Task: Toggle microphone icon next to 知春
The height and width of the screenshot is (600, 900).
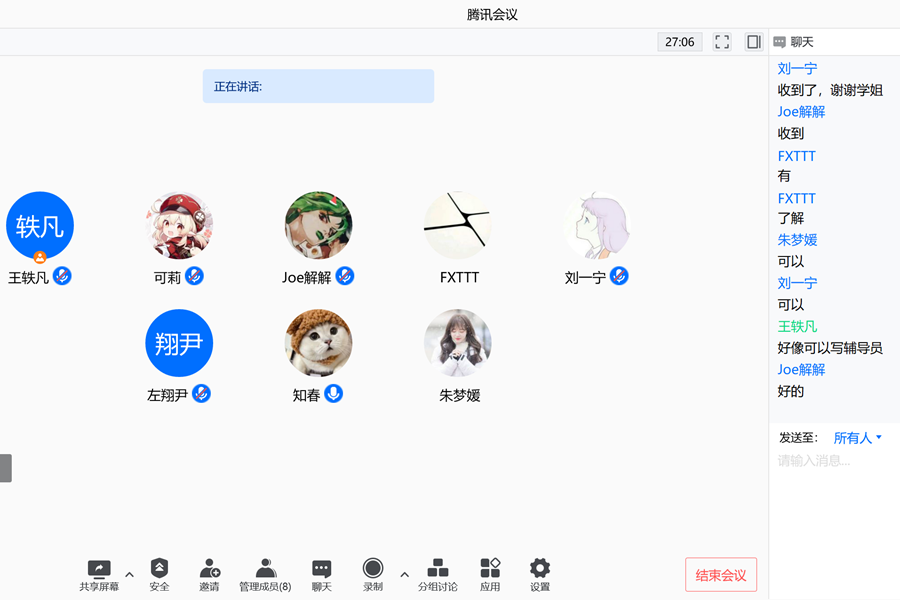Action: (334, 394)
